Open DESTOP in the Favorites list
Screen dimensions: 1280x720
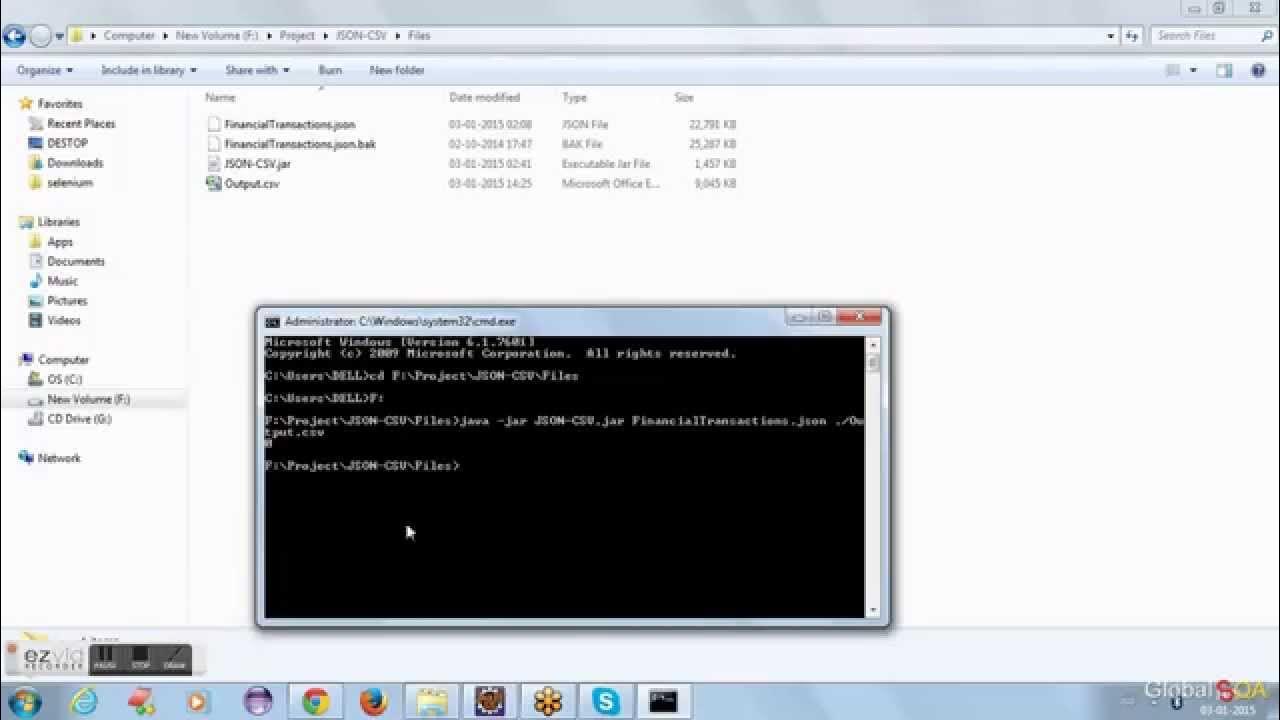point(67,143)
